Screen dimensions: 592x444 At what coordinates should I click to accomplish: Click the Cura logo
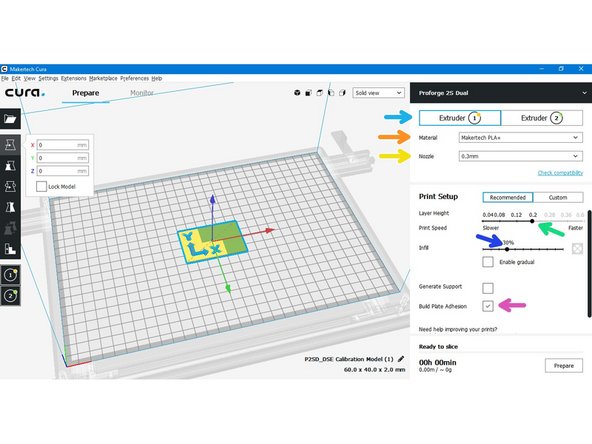(25, 92)
